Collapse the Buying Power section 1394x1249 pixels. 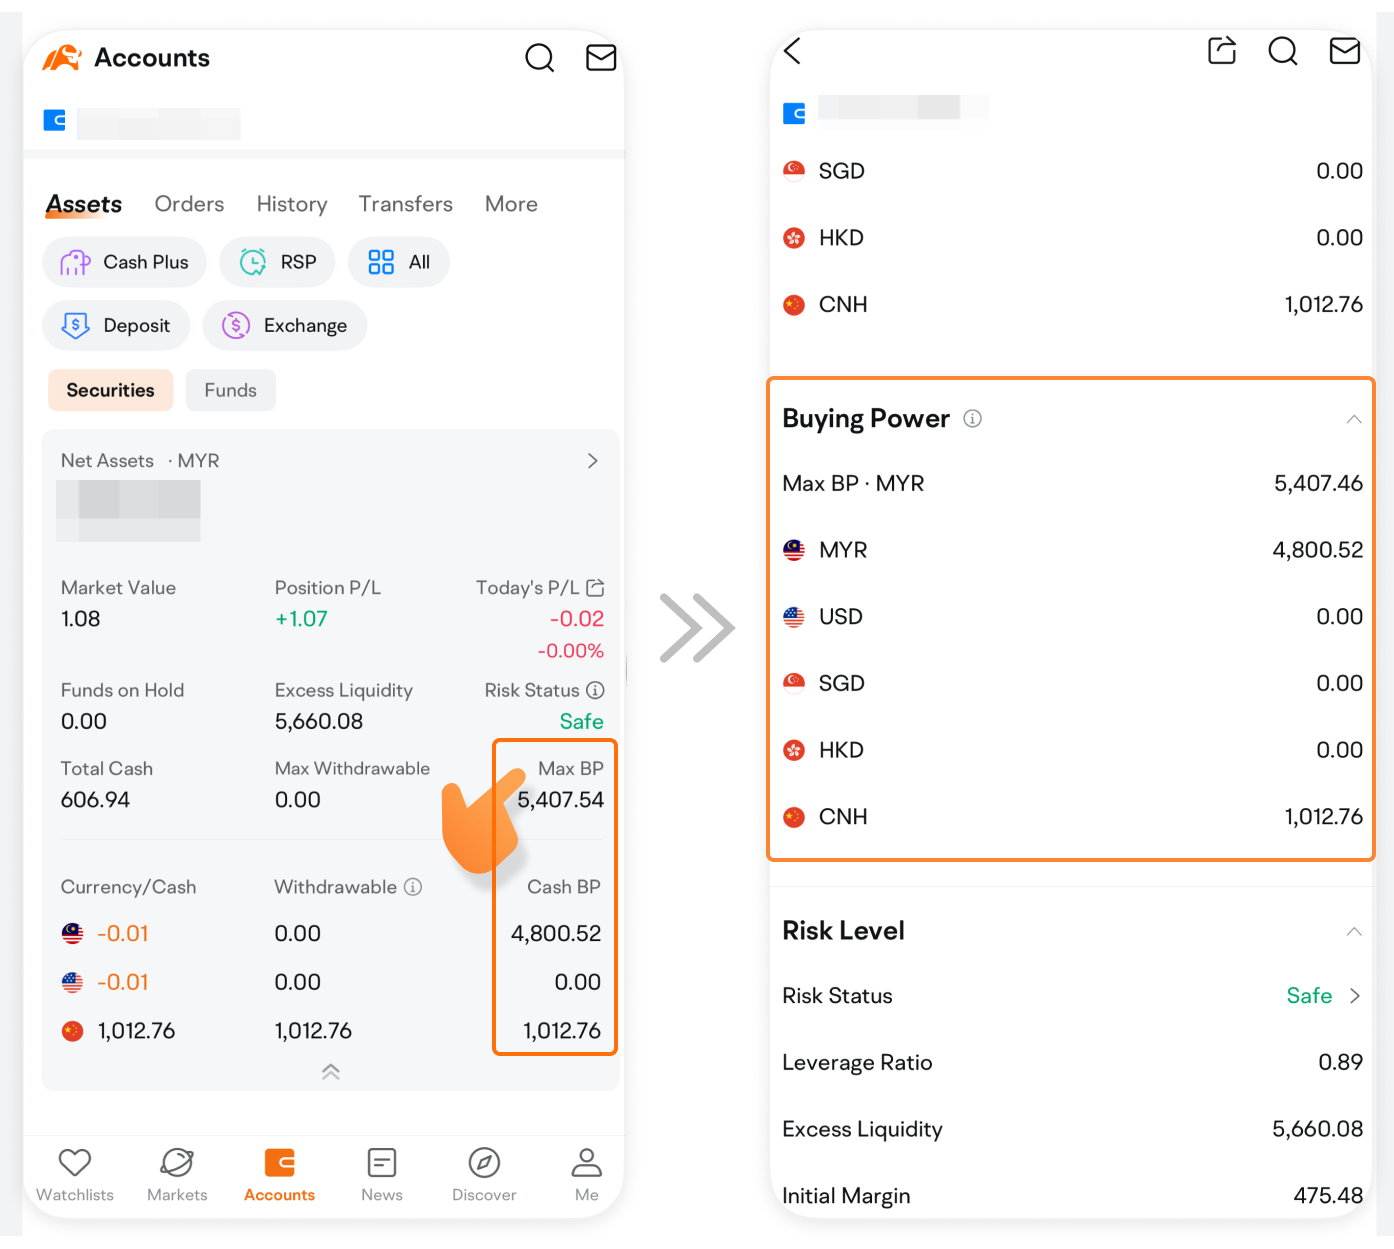(x=1354, y=419)
